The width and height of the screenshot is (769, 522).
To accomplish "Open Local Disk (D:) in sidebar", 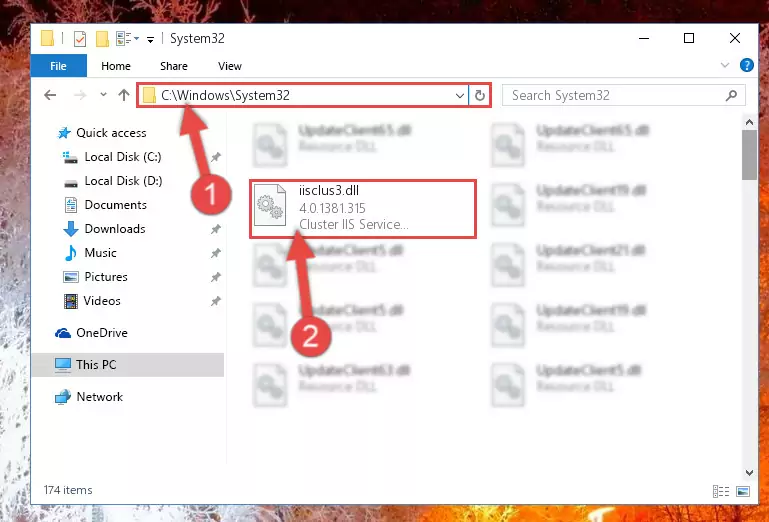I will pos(123,181).
